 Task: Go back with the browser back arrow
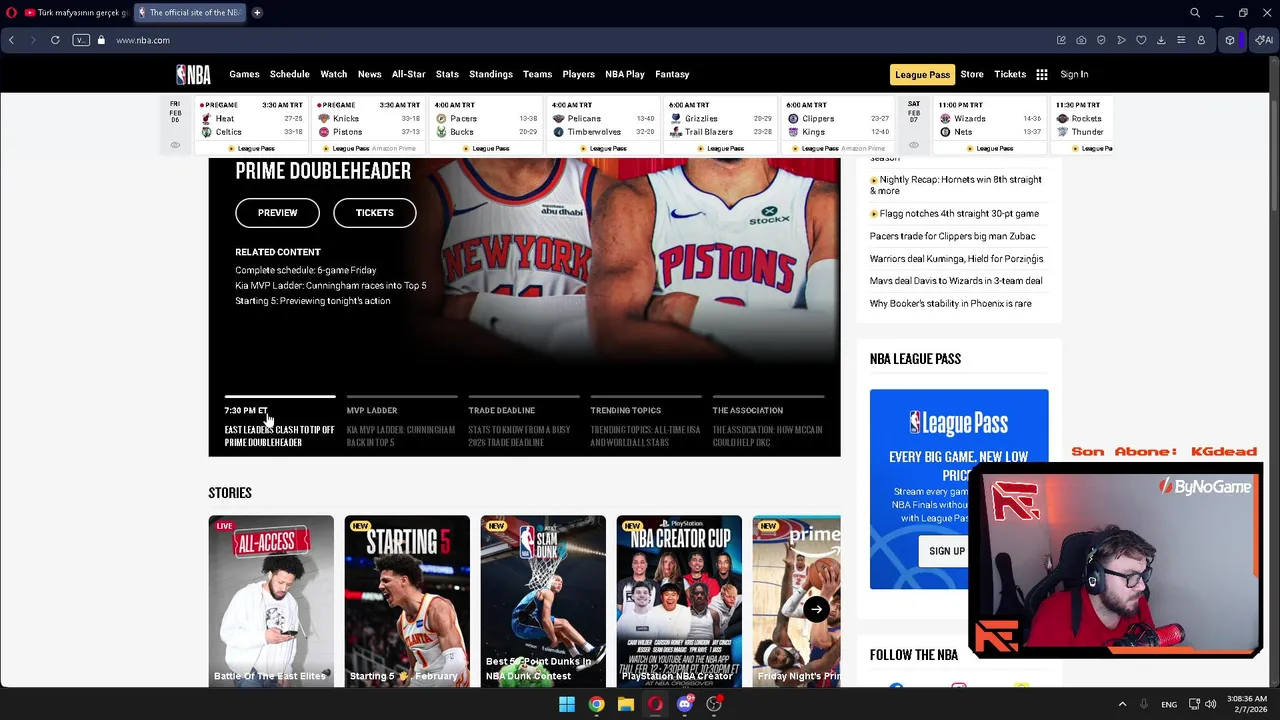pos(11,40)
